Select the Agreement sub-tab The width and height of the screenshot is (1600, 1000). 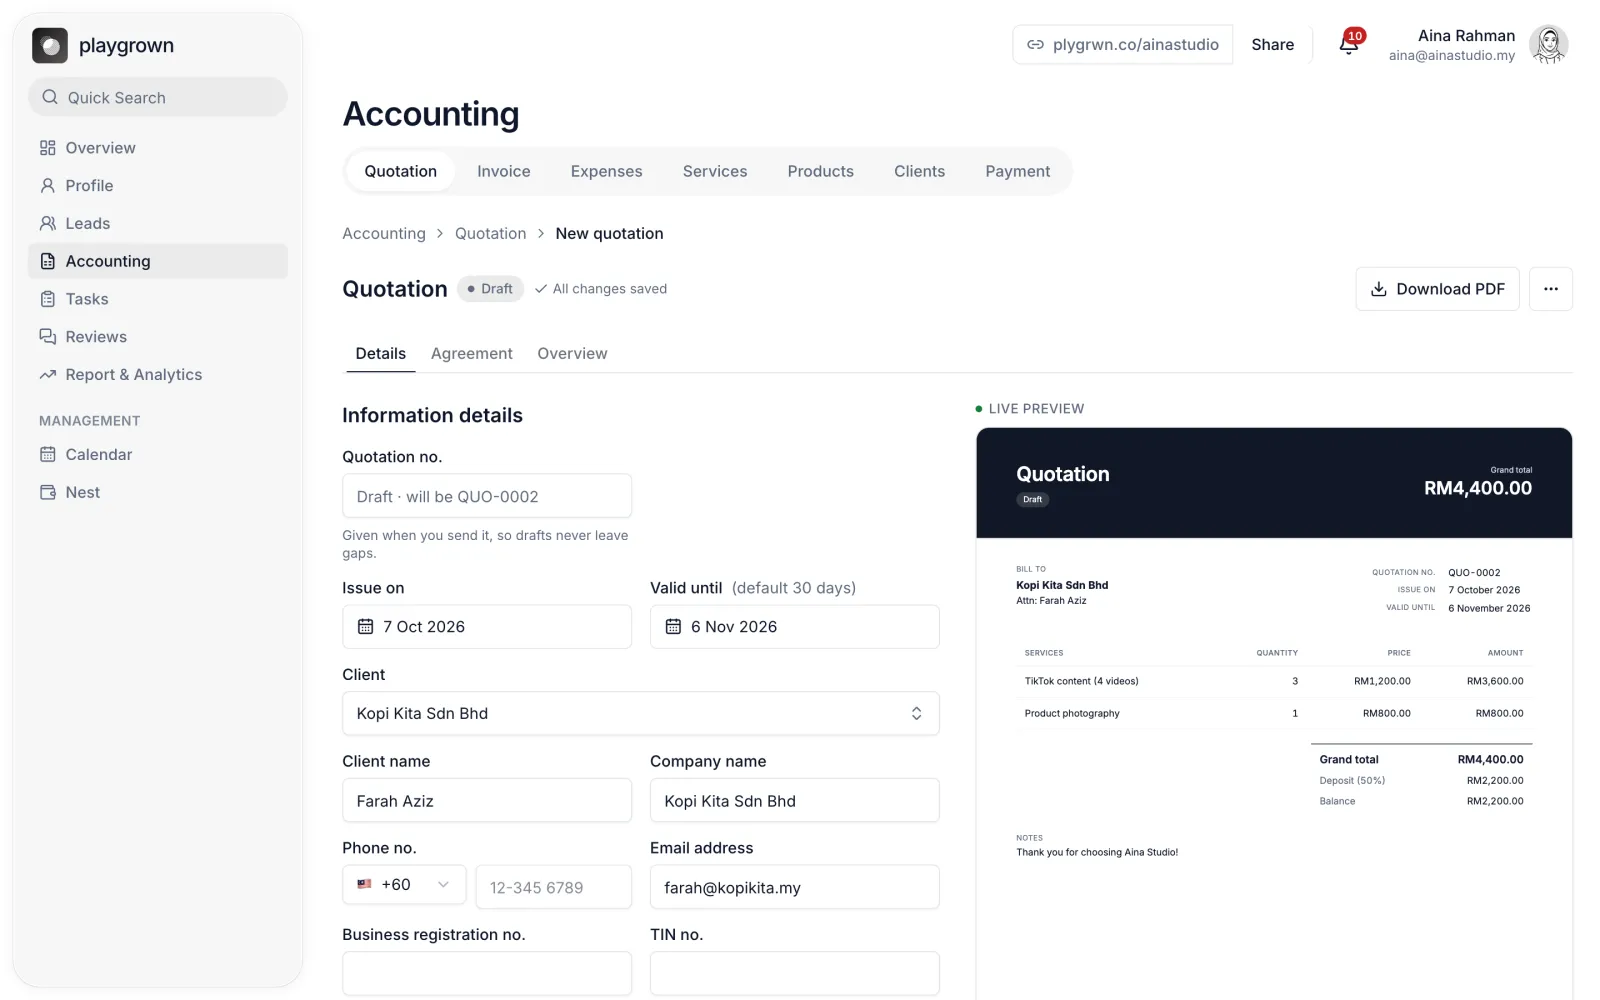[x=472, y=354]
